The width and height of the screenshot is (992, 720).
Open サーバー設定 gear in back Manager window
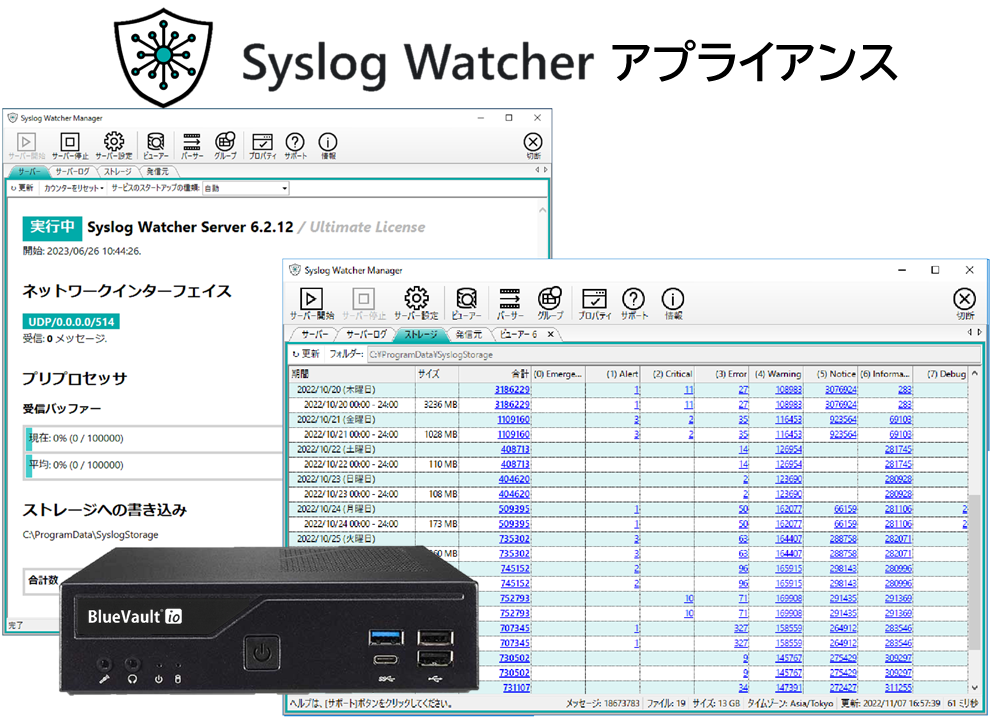114,146
